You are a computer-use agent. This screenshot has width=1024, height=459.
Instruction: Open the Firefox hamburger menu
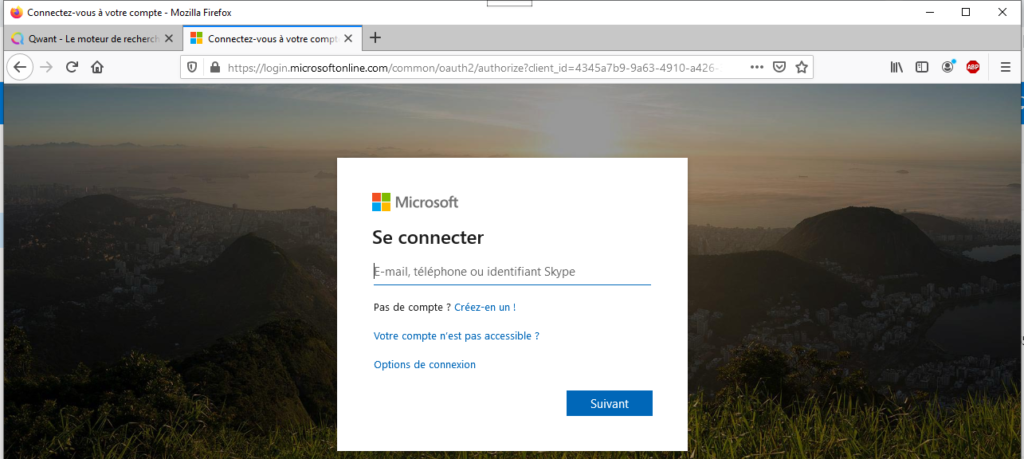point(1005,67)
